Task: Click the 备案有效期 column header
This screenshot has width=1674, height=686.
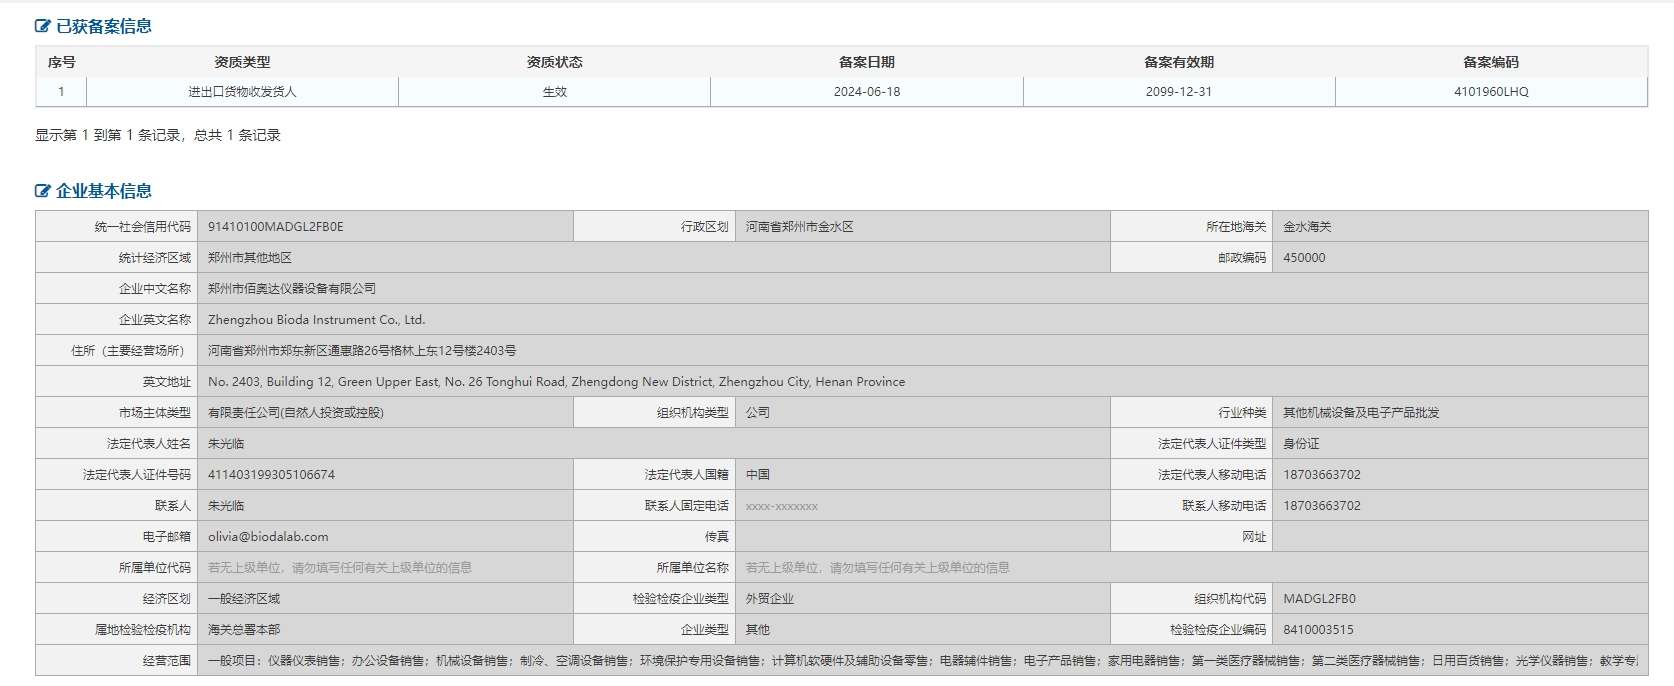Action: (1179, 62)
